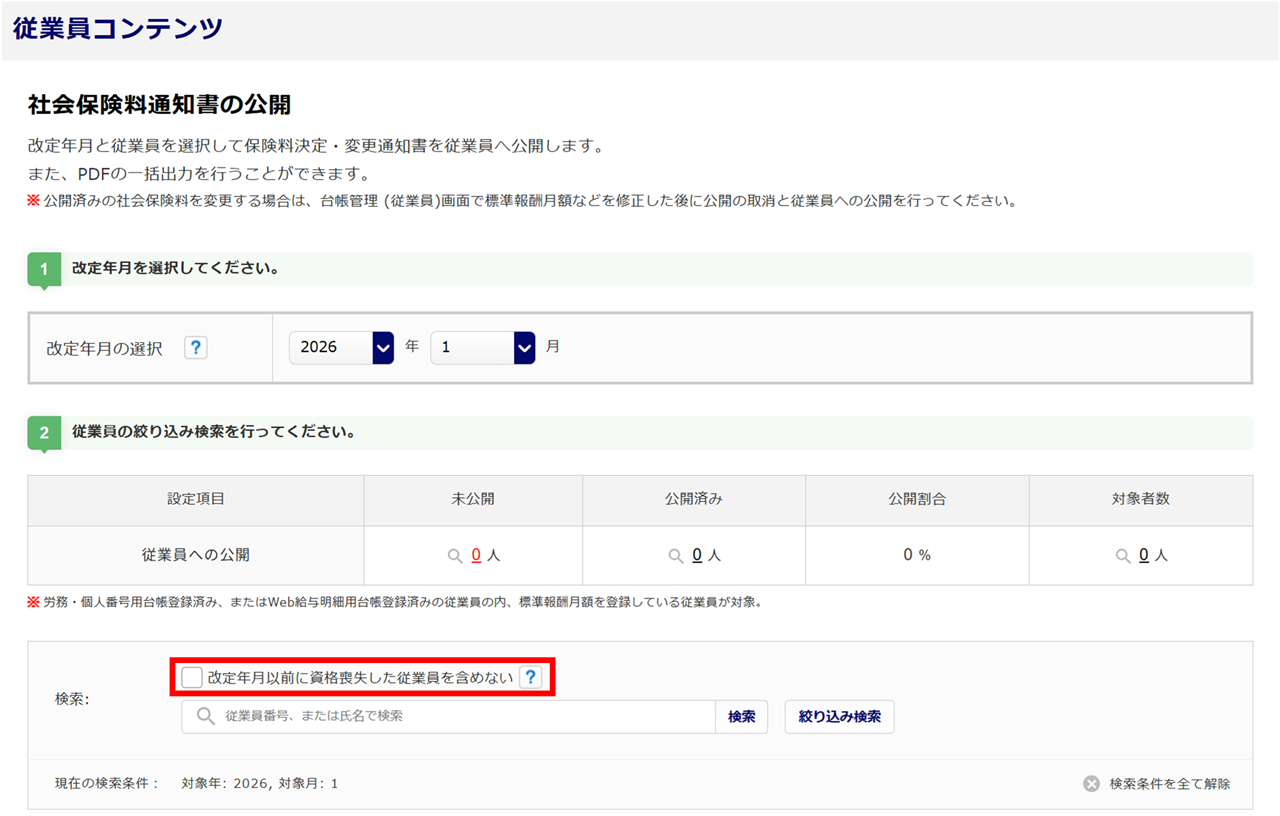Click the 検索: label
Screen dimensions: 1280x816
click(72, 700)
